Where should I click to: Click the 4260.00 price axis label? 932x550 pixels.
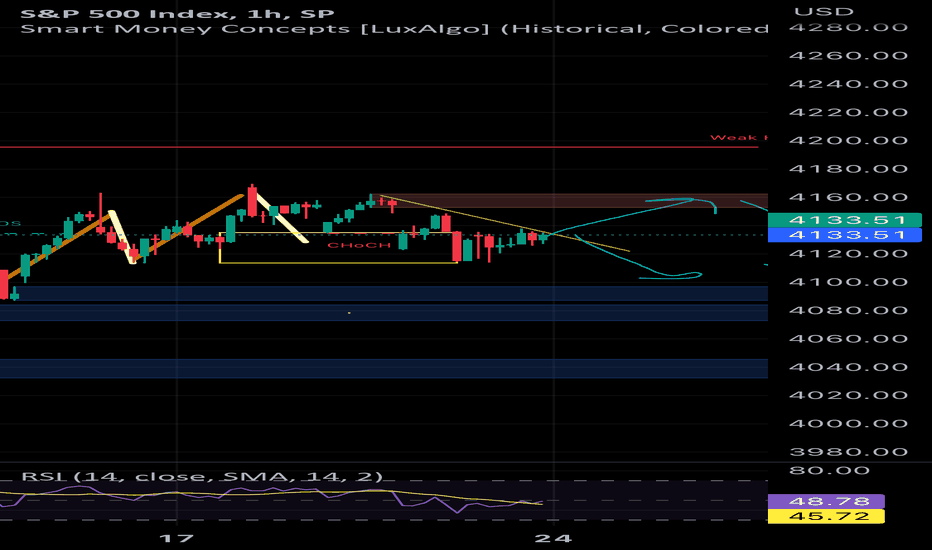coord(848,55)
